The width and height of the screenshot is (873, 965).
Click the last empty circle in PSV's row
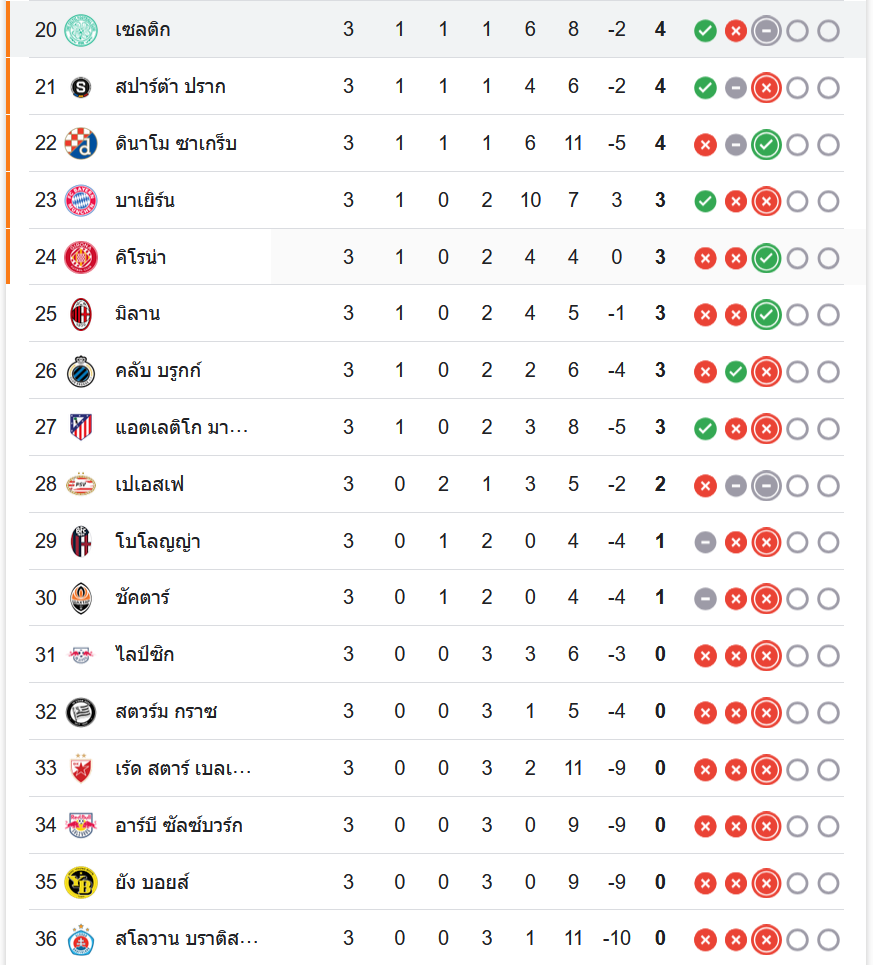coord(828,486)
